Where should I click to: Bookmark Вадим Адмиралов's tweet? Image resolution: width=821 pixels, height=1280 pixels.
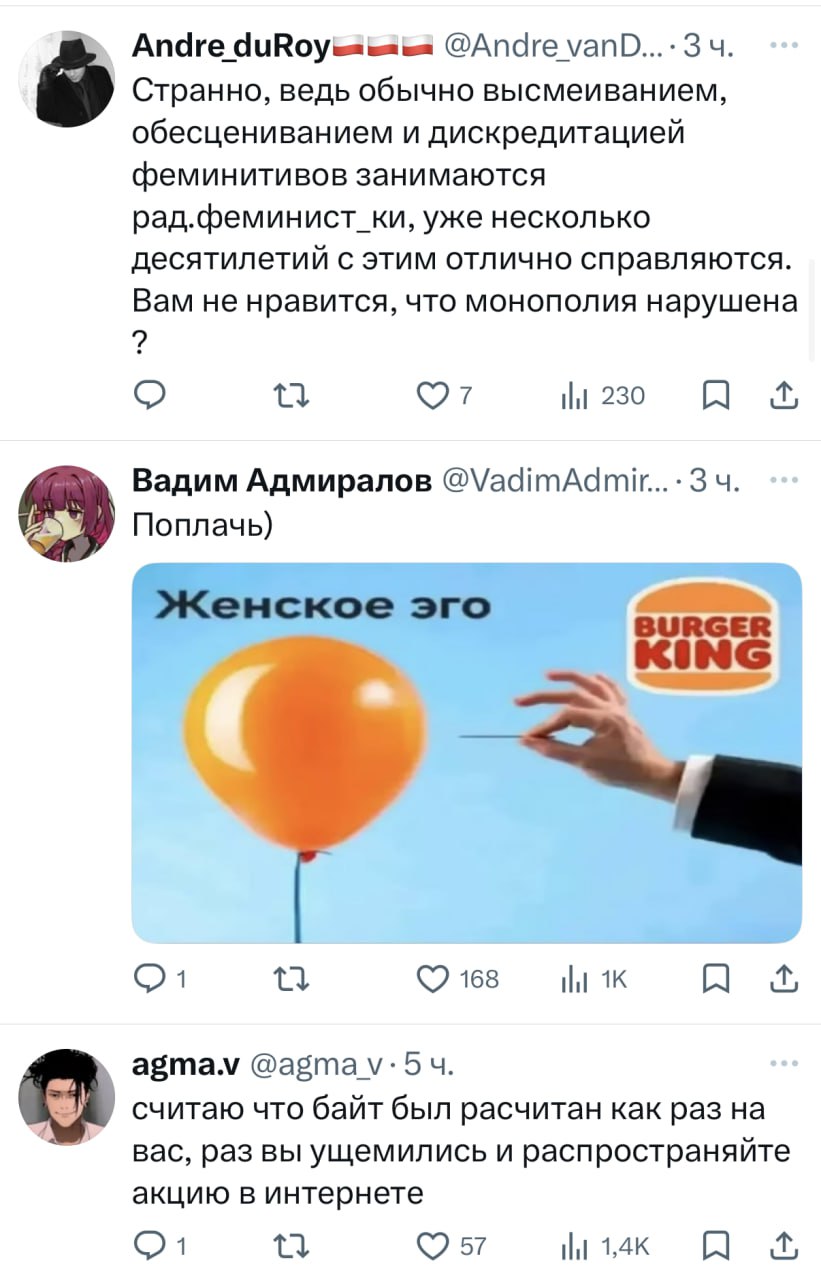click(714, 980)
